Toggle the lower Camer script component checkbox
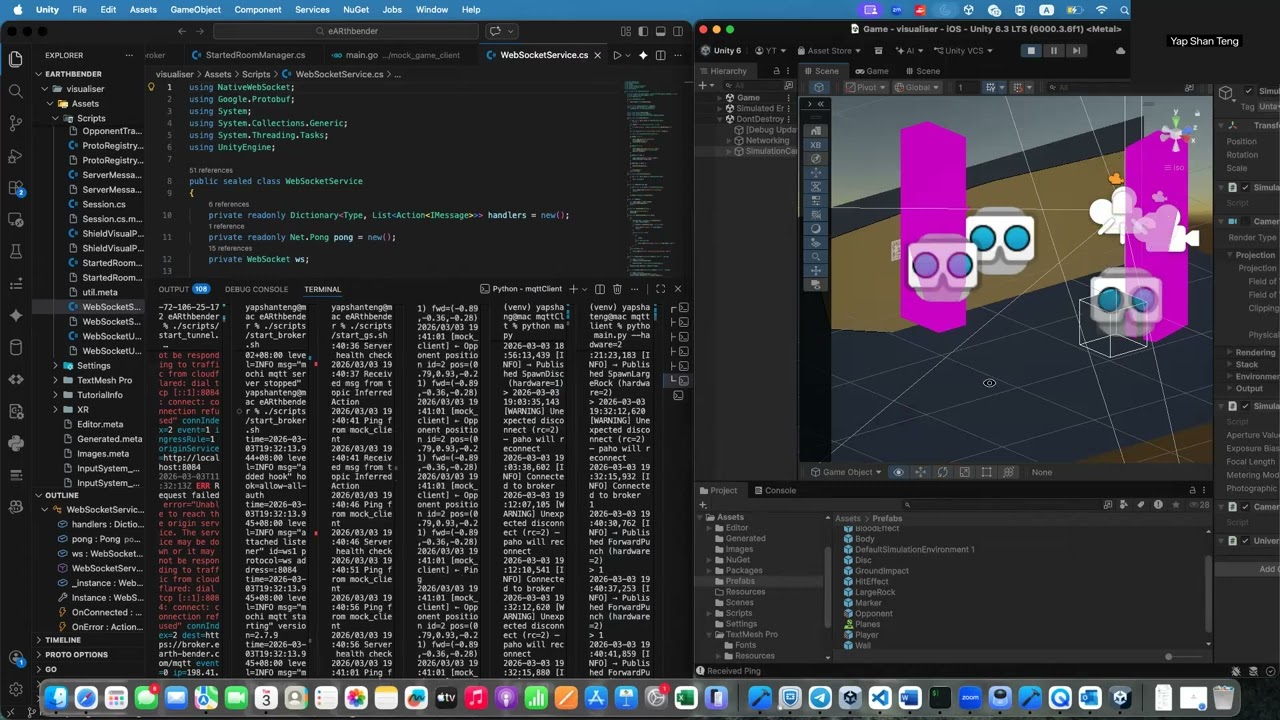The width and height of the screenshot is (1280, 720). click(x=1245, y=507)
